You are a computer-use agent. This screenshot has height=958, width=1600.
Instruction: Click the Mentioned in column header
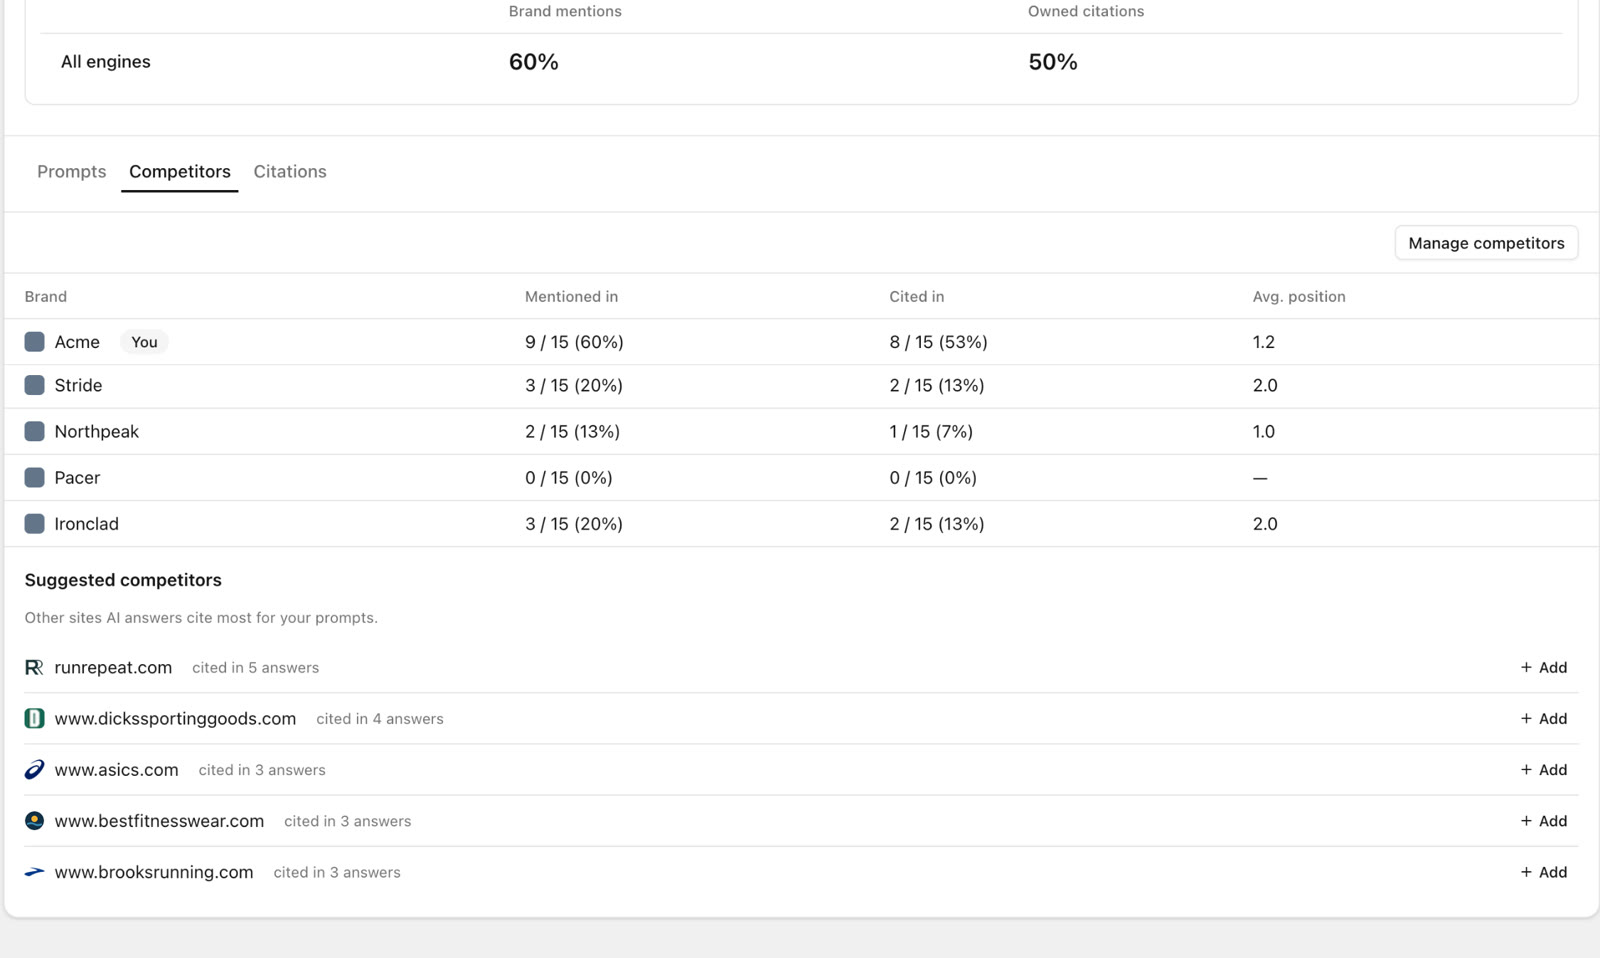571,296
